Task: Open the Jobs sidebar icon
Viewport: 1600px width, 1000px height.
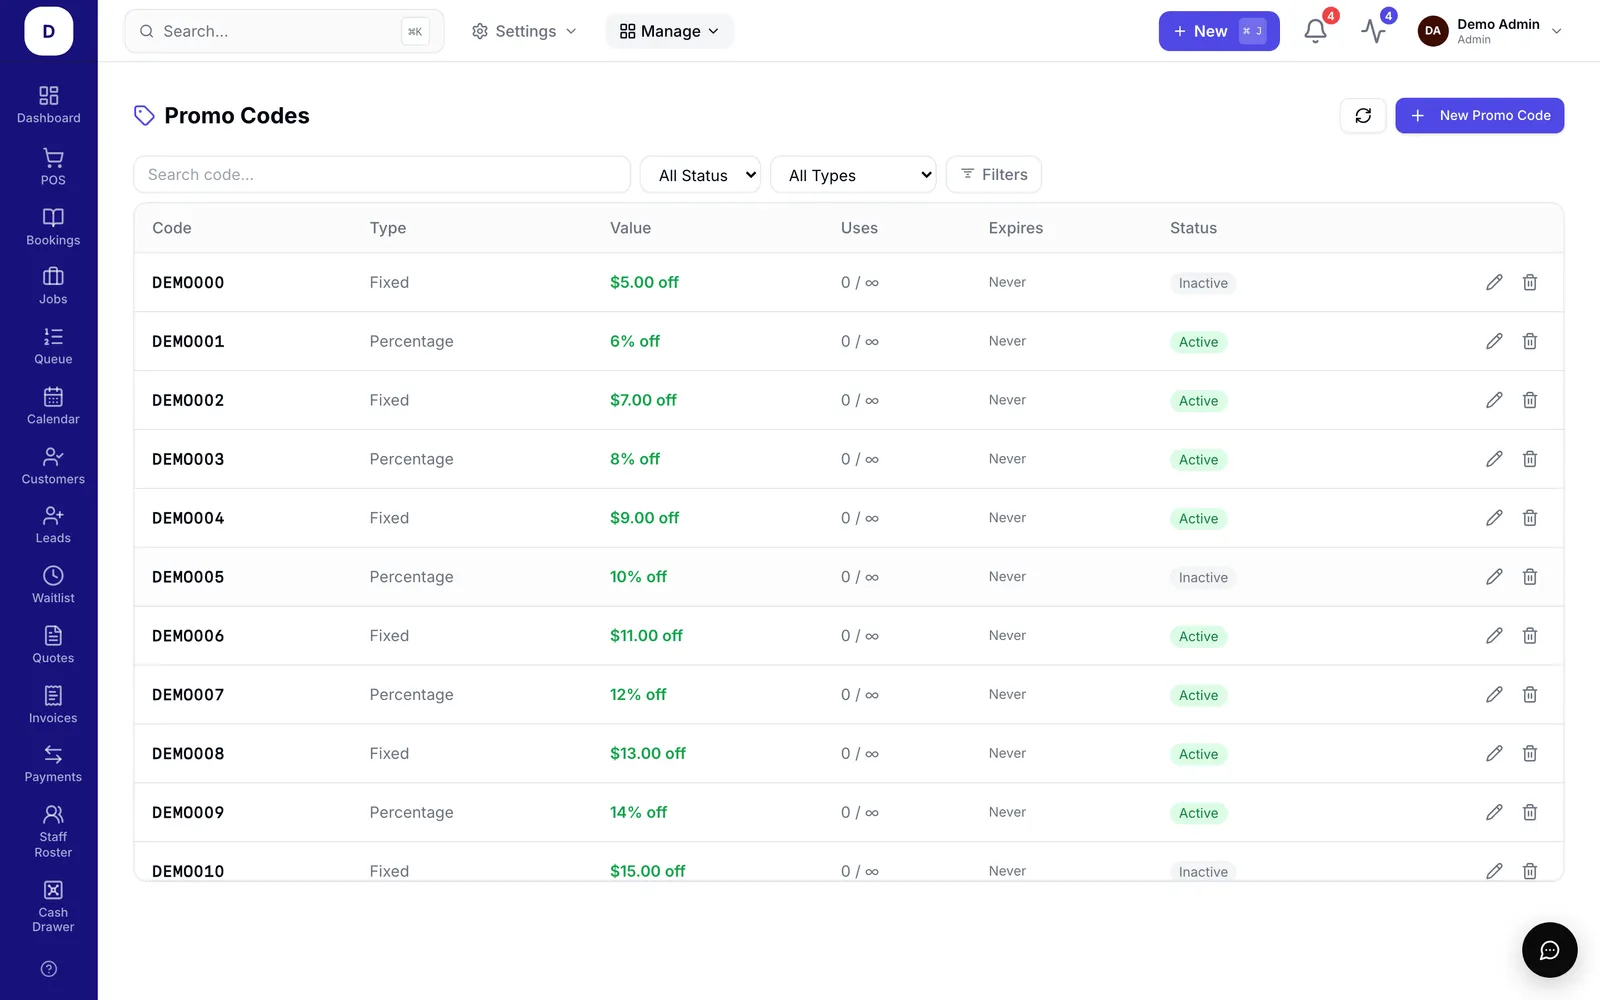Action: click(x=53, y=286)
